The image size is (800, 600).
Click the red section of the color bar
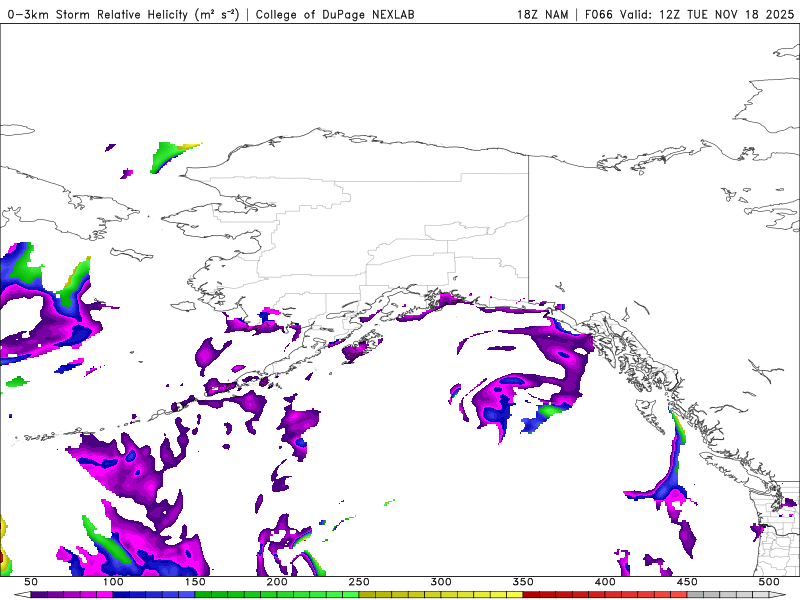pos(605,595)
